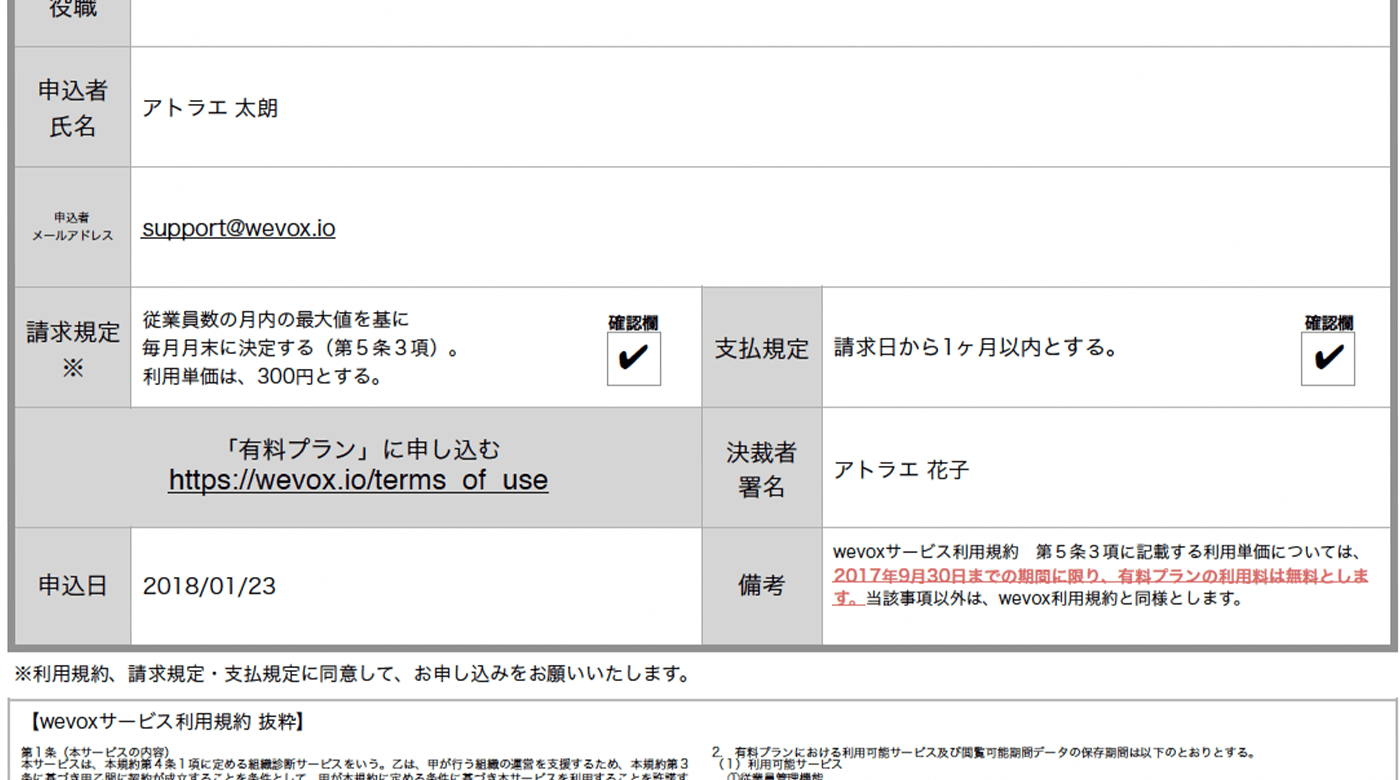Click the ※利用規約、請求規定・支払規定に同意 note
Viewport: 1400px width, 780px height.
[351, 673]
